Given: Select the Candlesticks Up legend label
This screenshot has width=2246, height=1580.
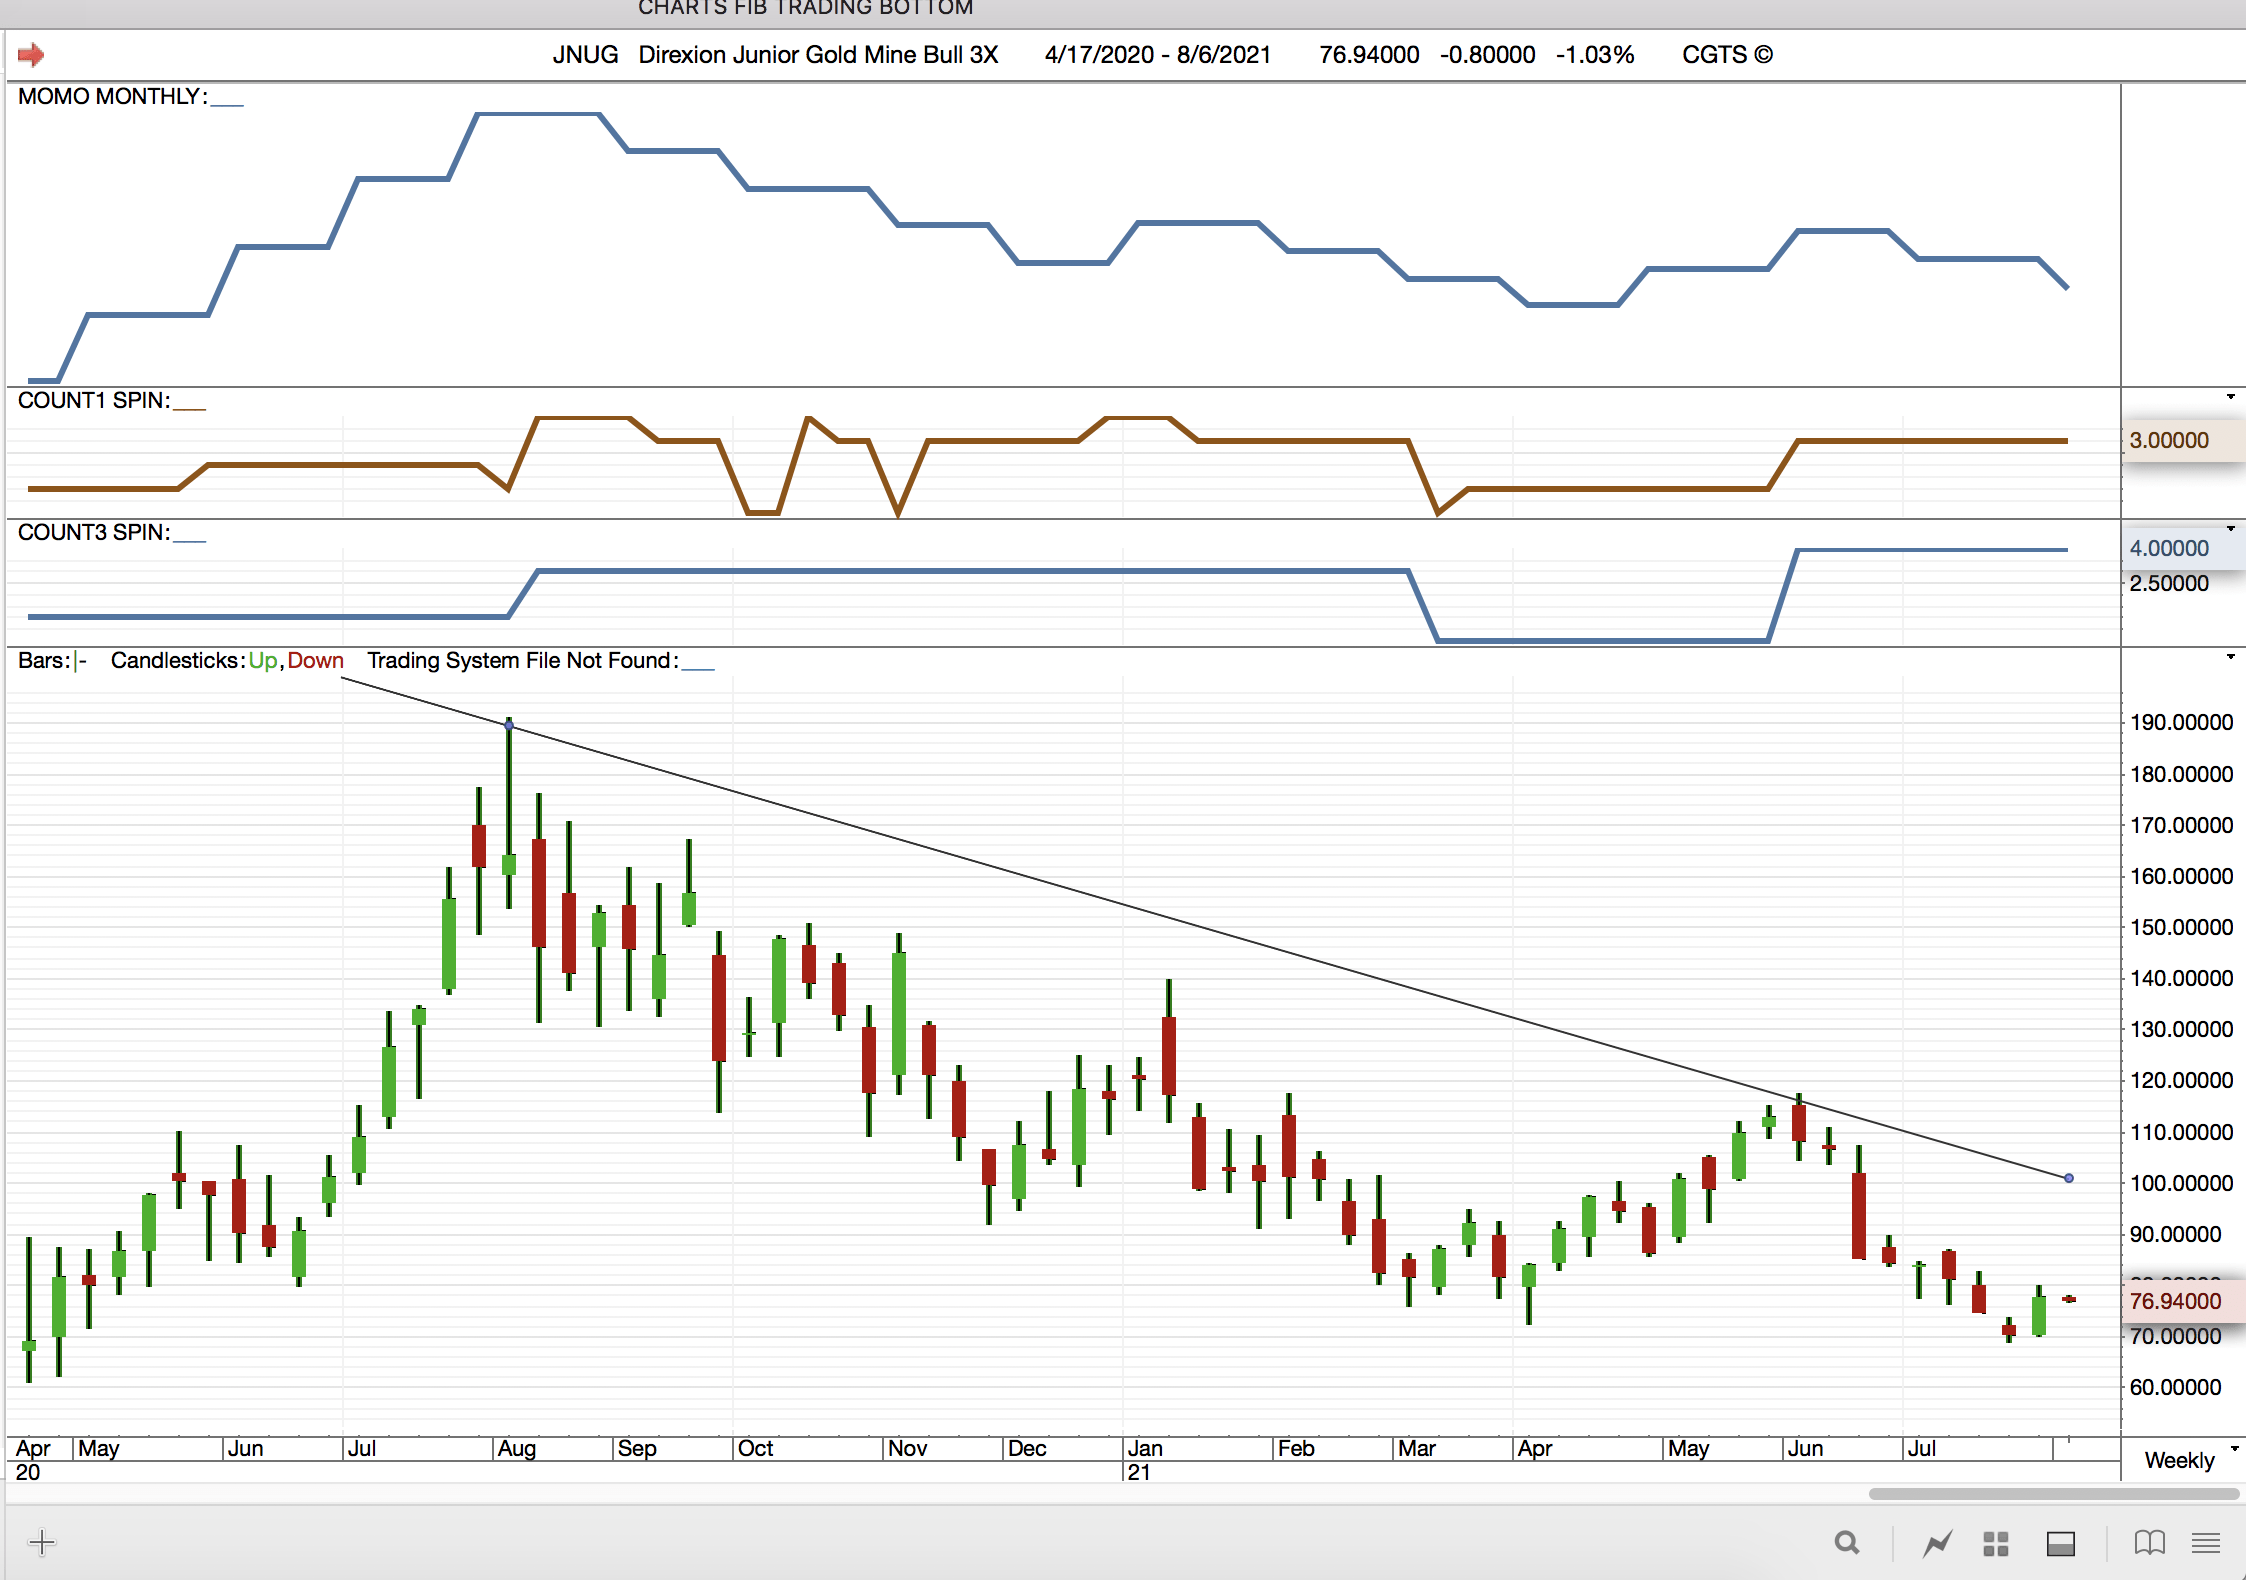Looking at the screenshot, I should (x=262, y=661).
